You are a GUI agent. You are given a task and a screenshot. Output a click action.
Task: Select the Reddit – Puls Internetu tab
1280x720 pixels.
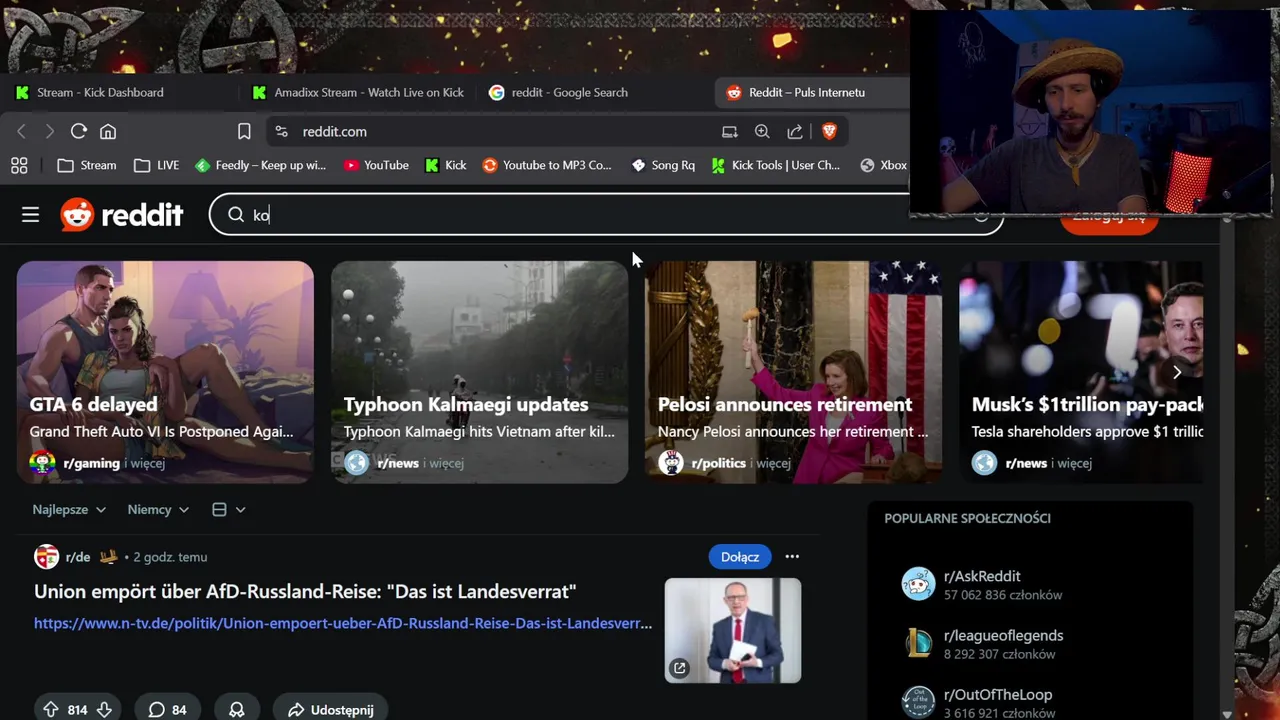point(812,92)
